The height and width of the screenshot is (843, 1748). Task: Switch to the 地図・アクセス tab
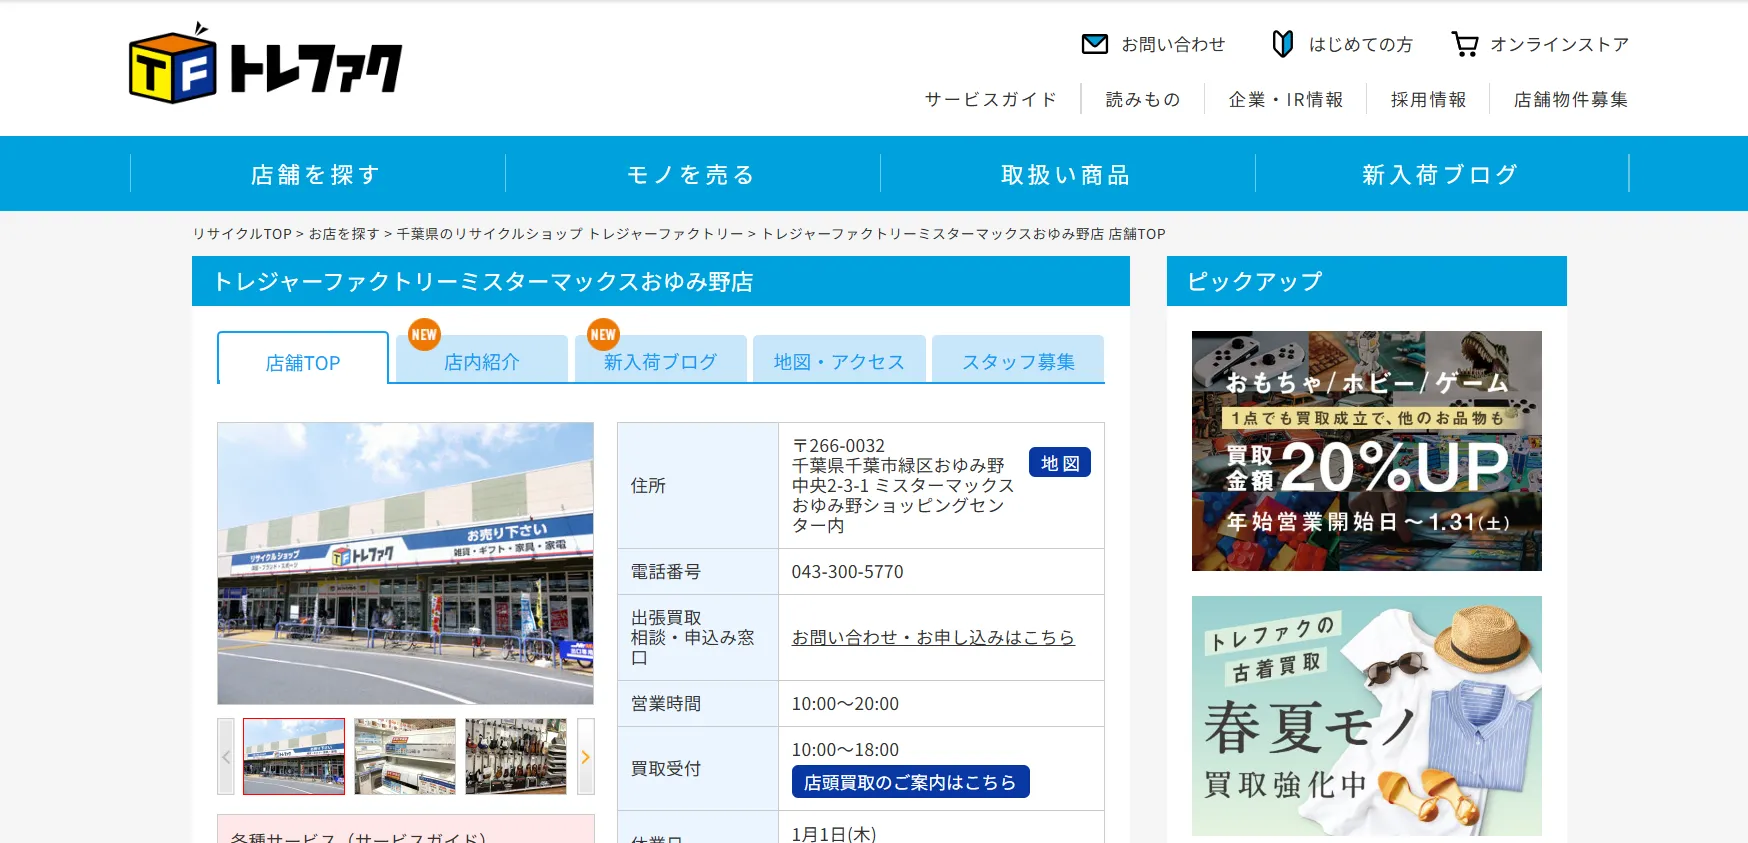[839, 362]
